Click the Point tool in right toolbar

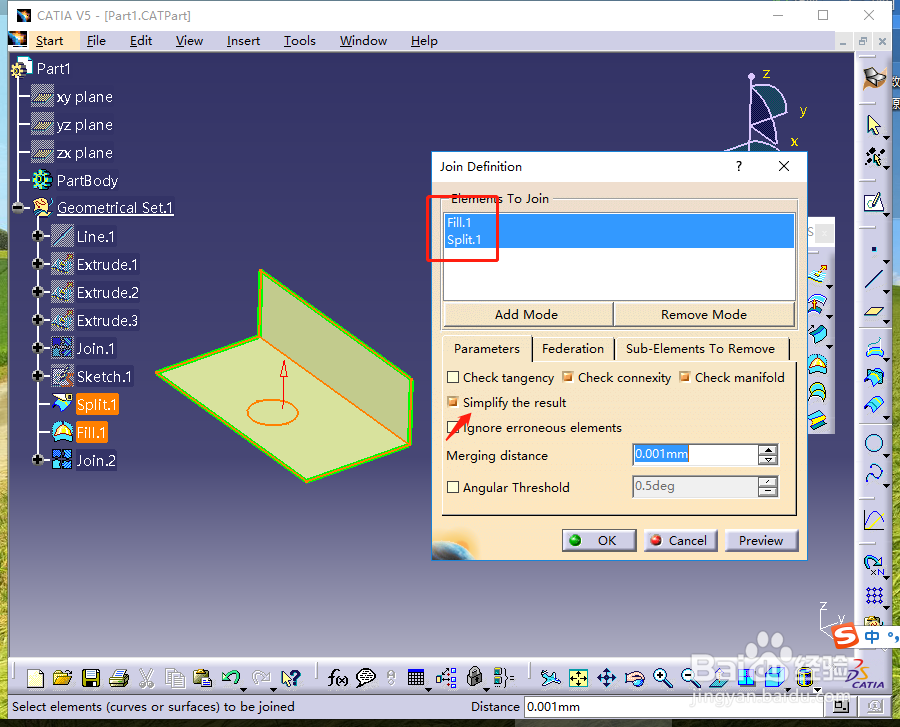(874, 250)
